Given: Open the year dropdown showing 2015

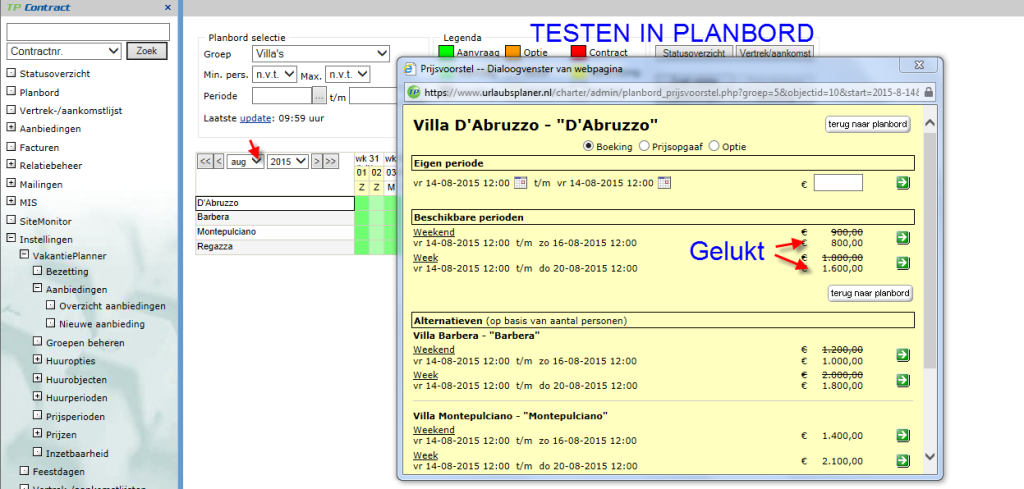Looking at the screenshot, I should 286,160.
